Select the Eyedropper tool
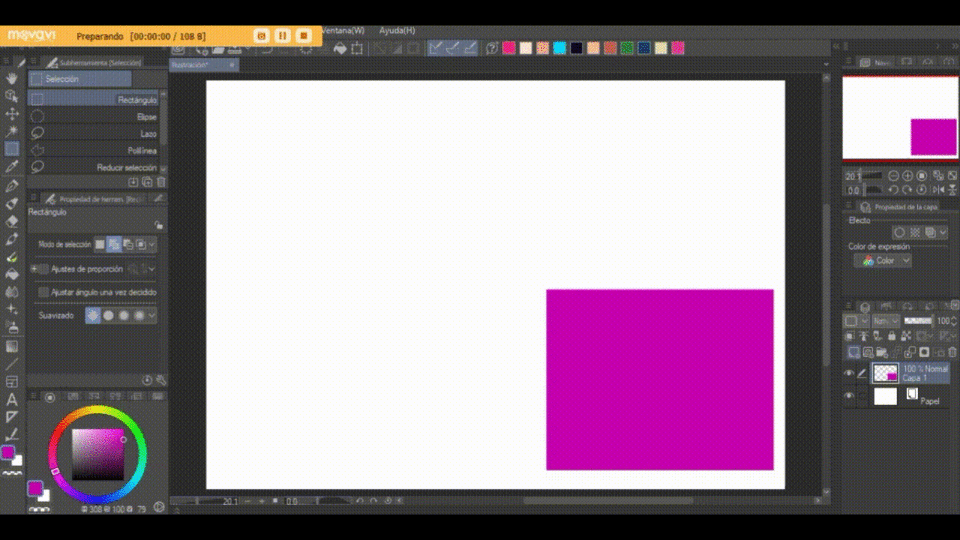960x540 pixels. [x=12, y=167]
